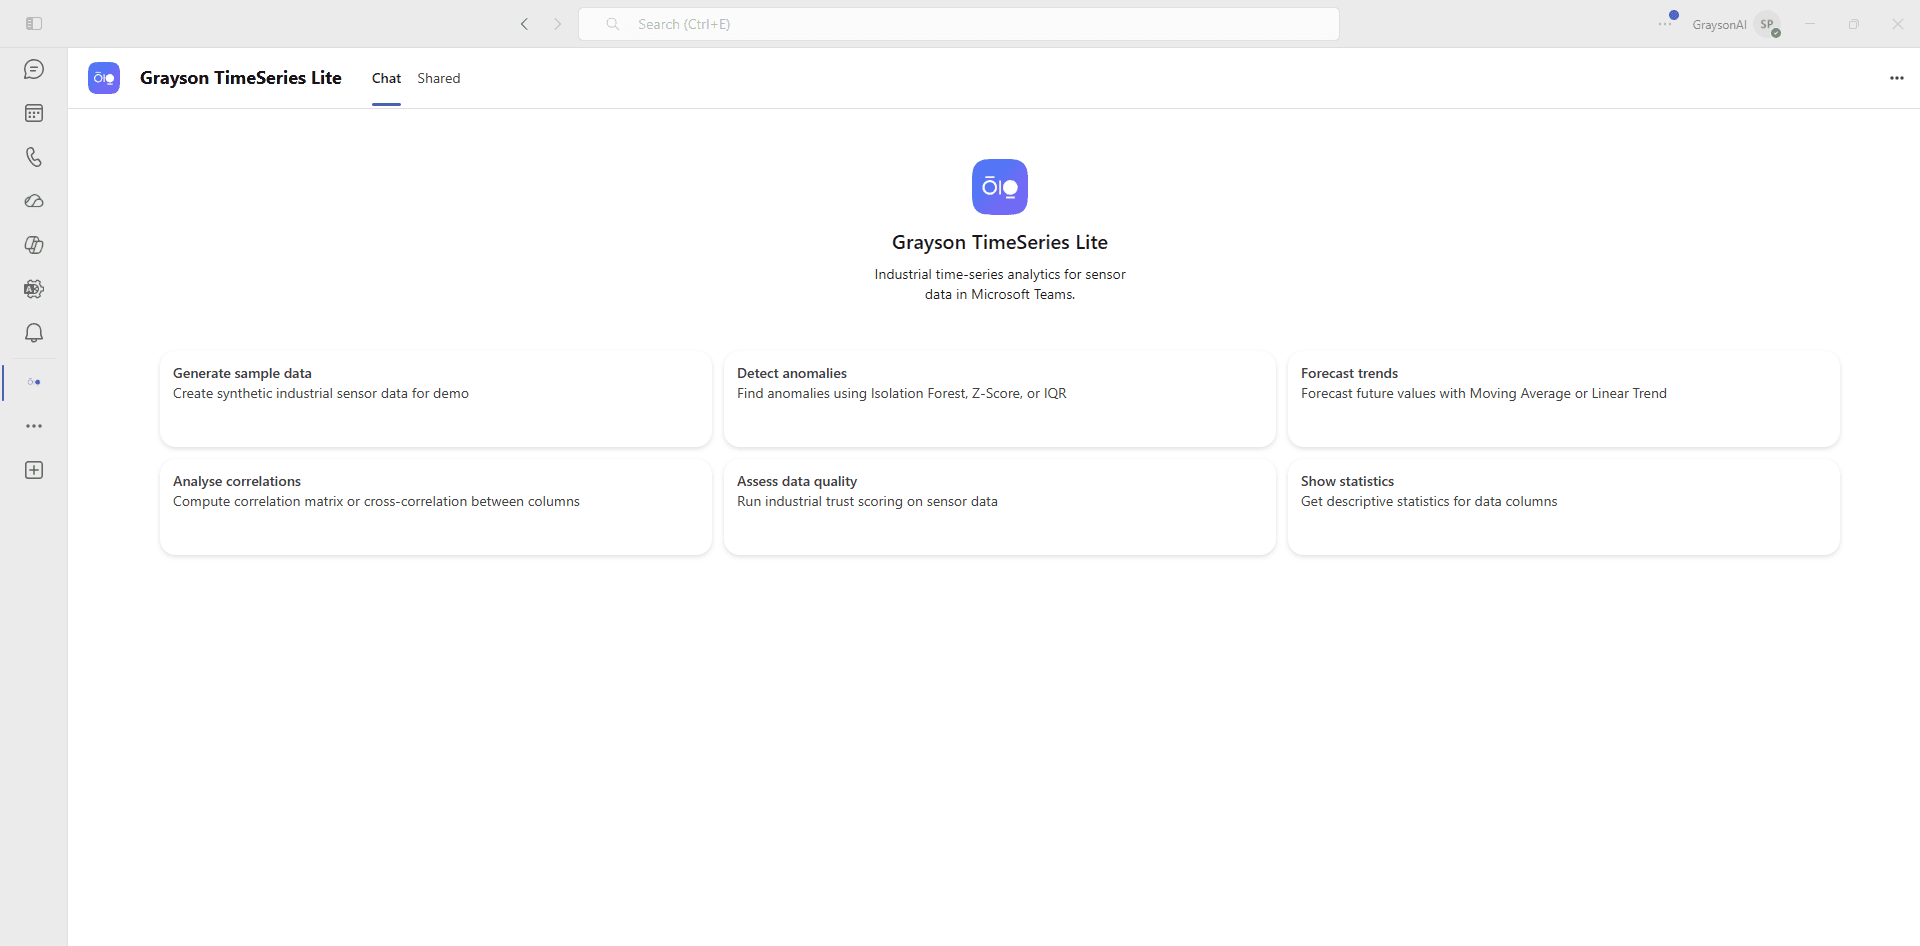Select the Show statistics card
This screenshot has height=946, width=1920.
click(x=1564, y=507)
